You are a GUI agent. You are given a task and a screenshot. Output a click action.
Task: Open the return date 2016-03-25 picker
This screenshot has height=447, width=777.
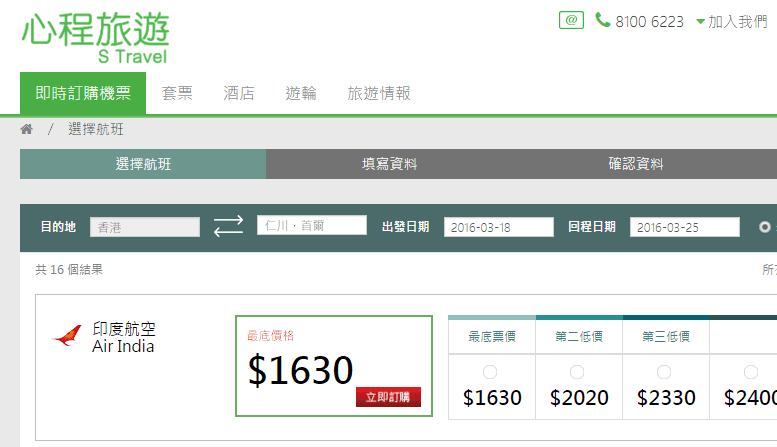[682, 227]
